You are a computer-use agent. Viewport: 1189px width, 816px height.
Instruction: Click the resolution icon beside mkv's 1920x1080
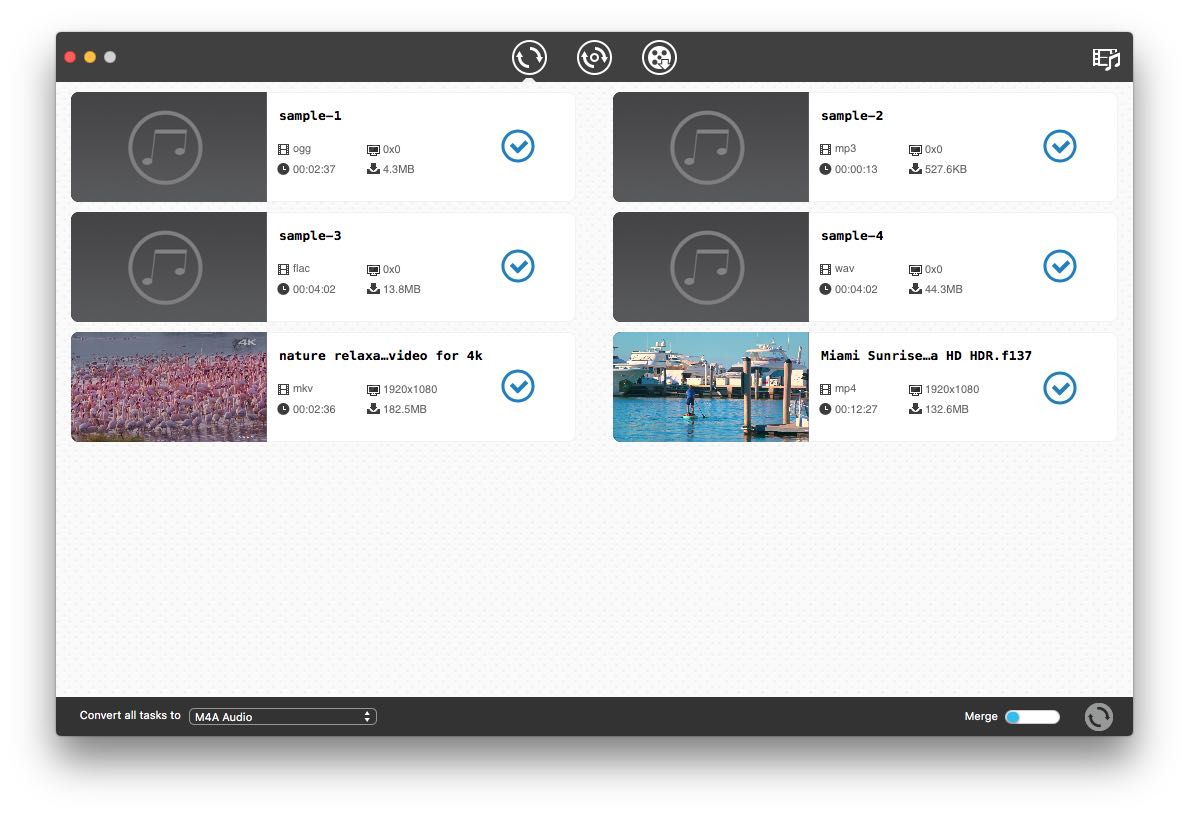click(373, 390)
